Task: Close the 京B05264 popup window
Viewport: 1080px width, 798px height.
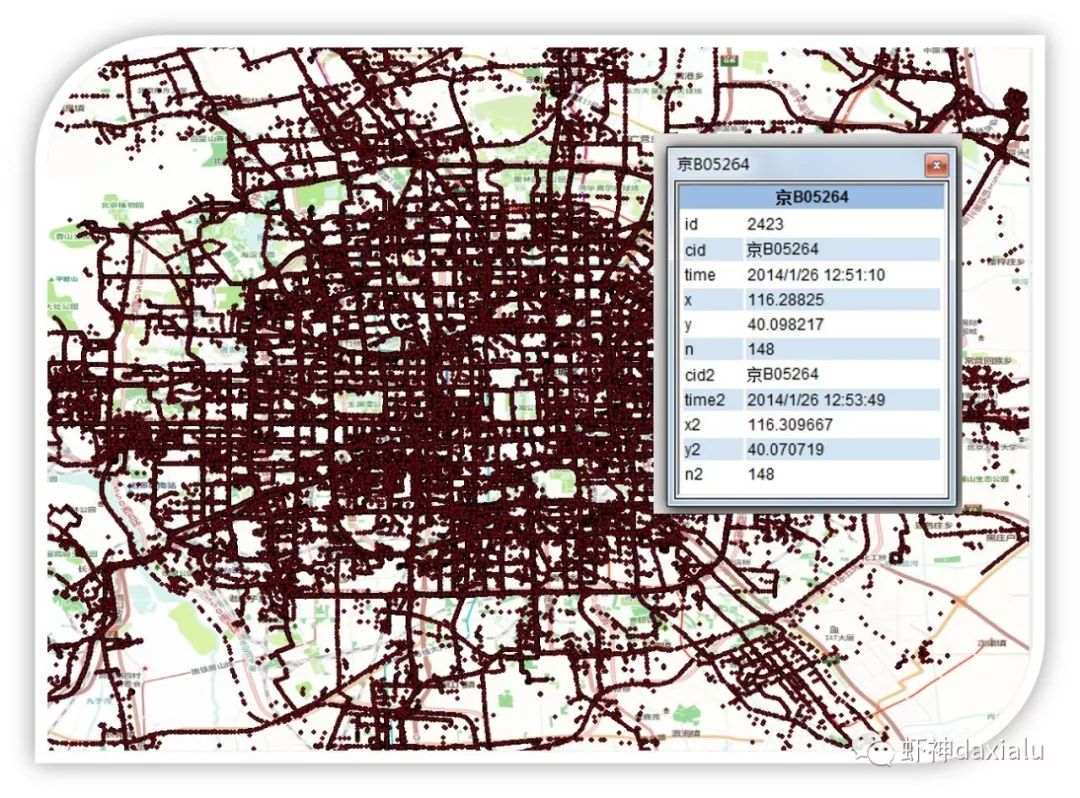Action: click(936, 165)
